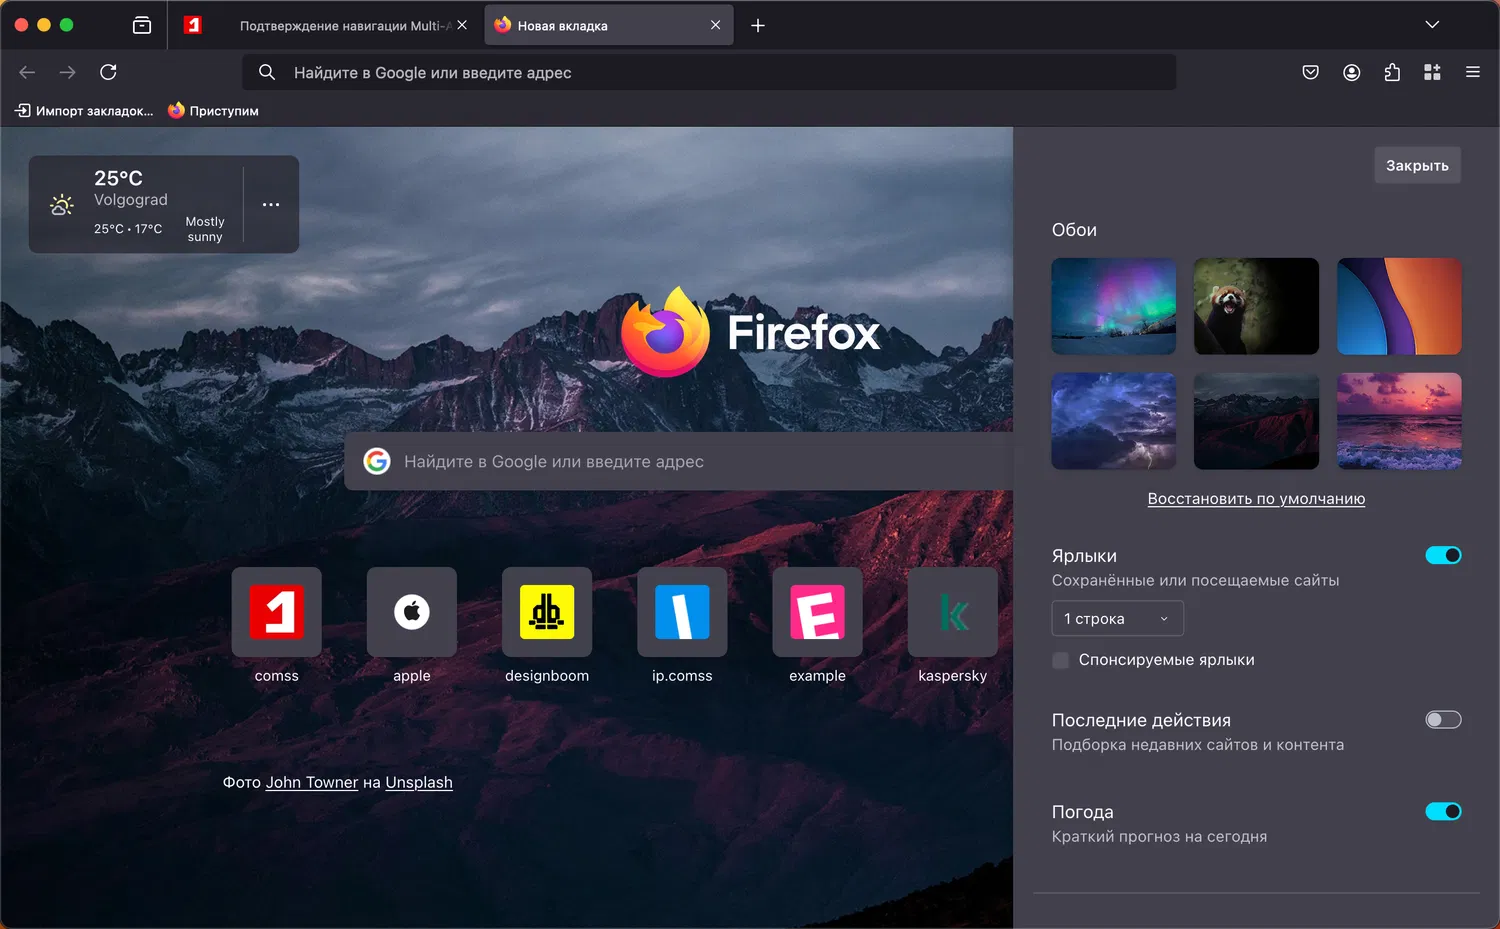1500x929 pixels.
Task: Open the Firefox View tab list icon
Action: click(142, 25)
